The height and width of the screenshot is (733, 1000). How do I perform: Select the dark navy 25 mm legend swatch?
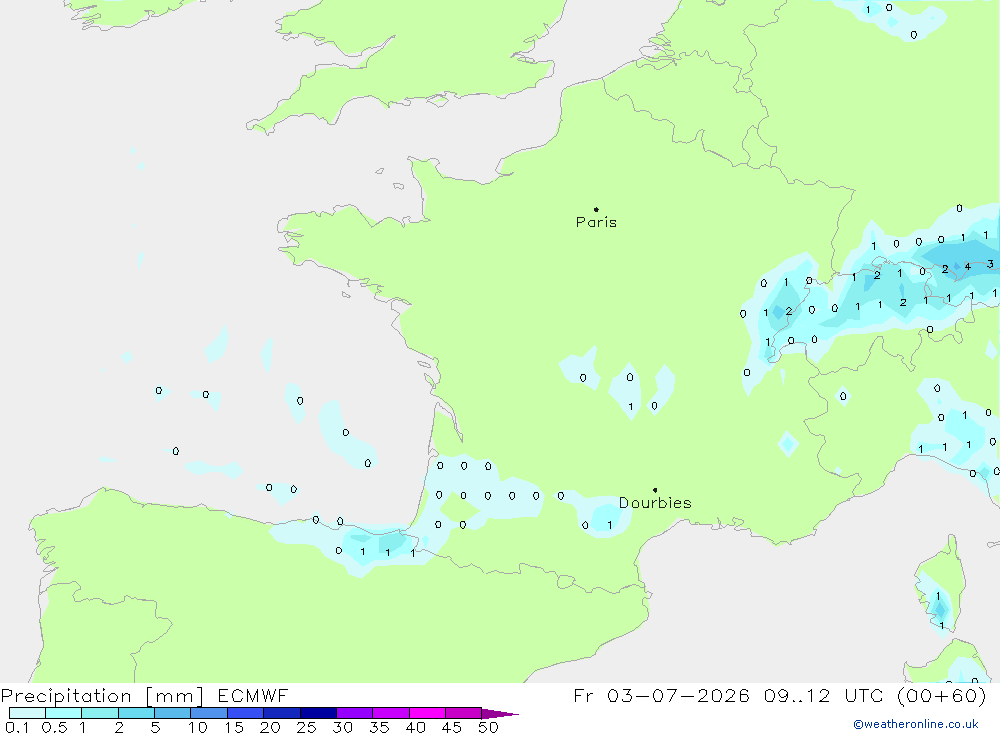point(318,713)
